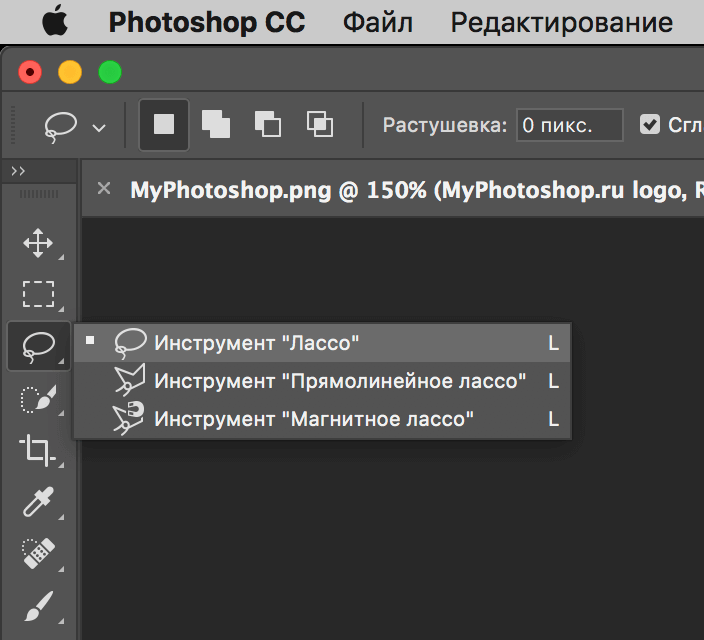Click the green zoom window button
The image size is (704, 640).
point(110,72)
